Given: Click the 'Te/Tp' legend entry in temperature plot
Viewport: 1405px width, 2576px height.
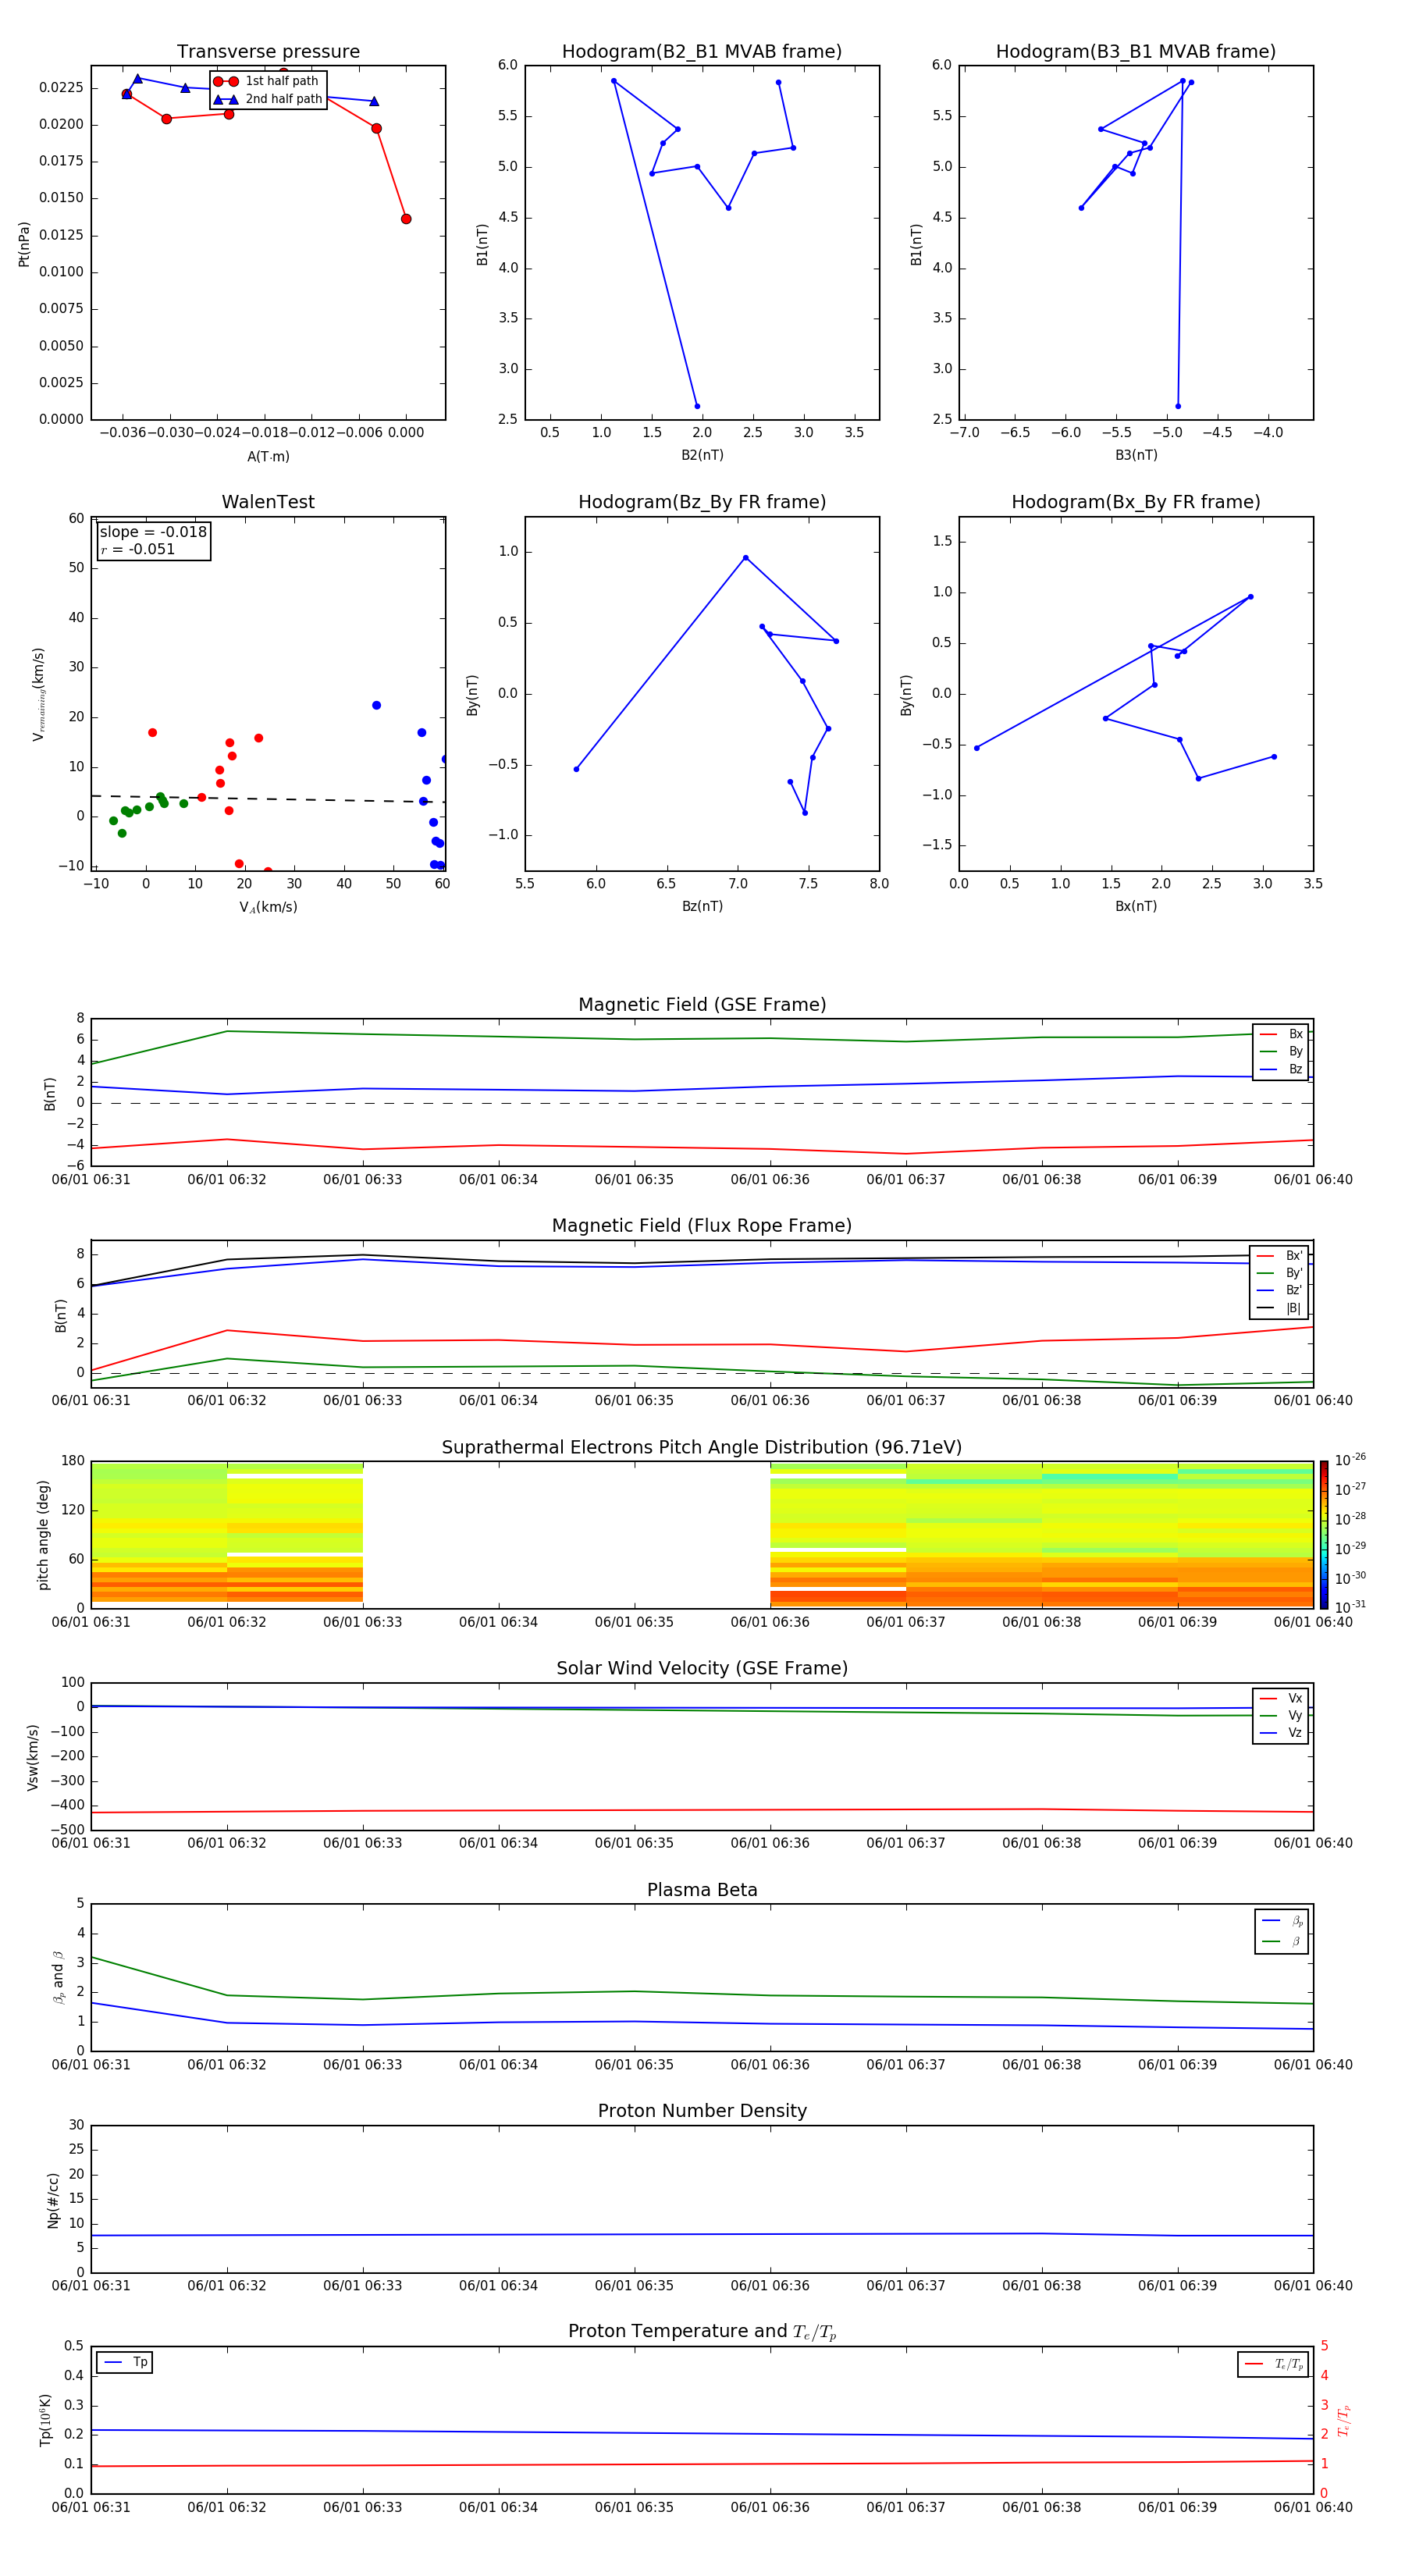Looking at the screenshot, I should tap(1274, 2364).
